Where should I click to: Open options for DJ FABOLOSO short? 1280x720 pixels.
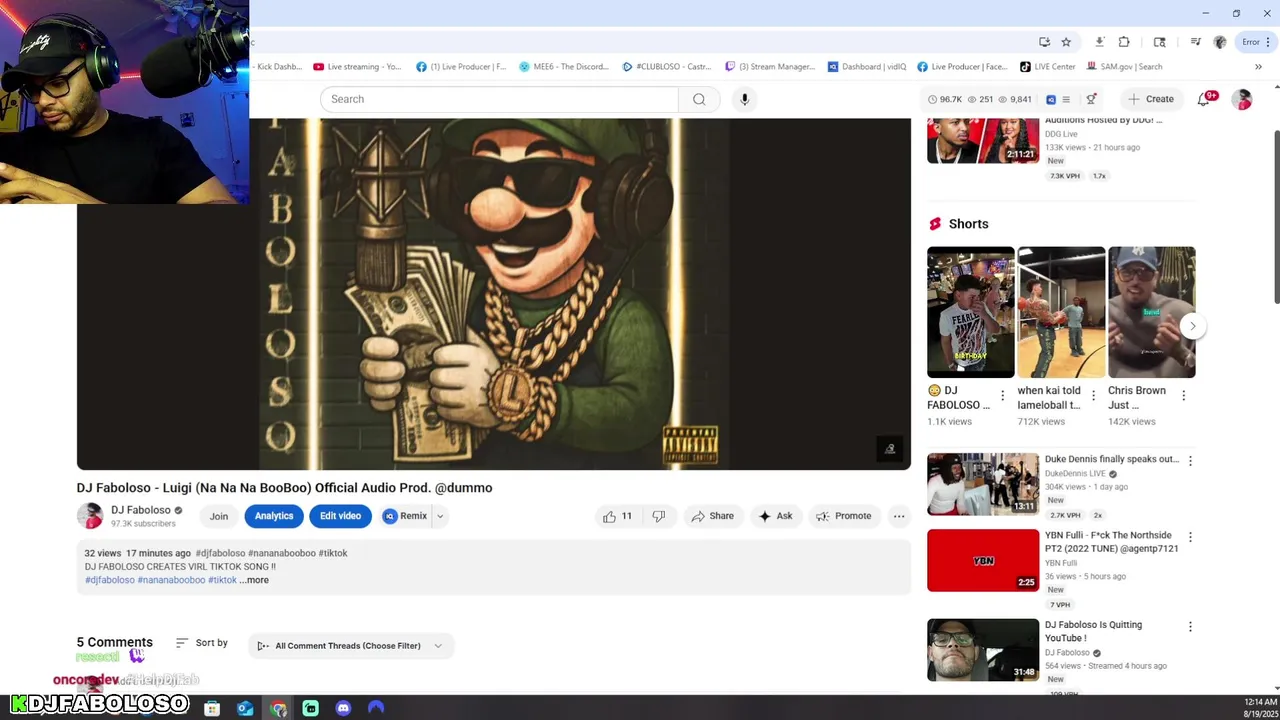pyautogui.click(x=1002, y=396)
